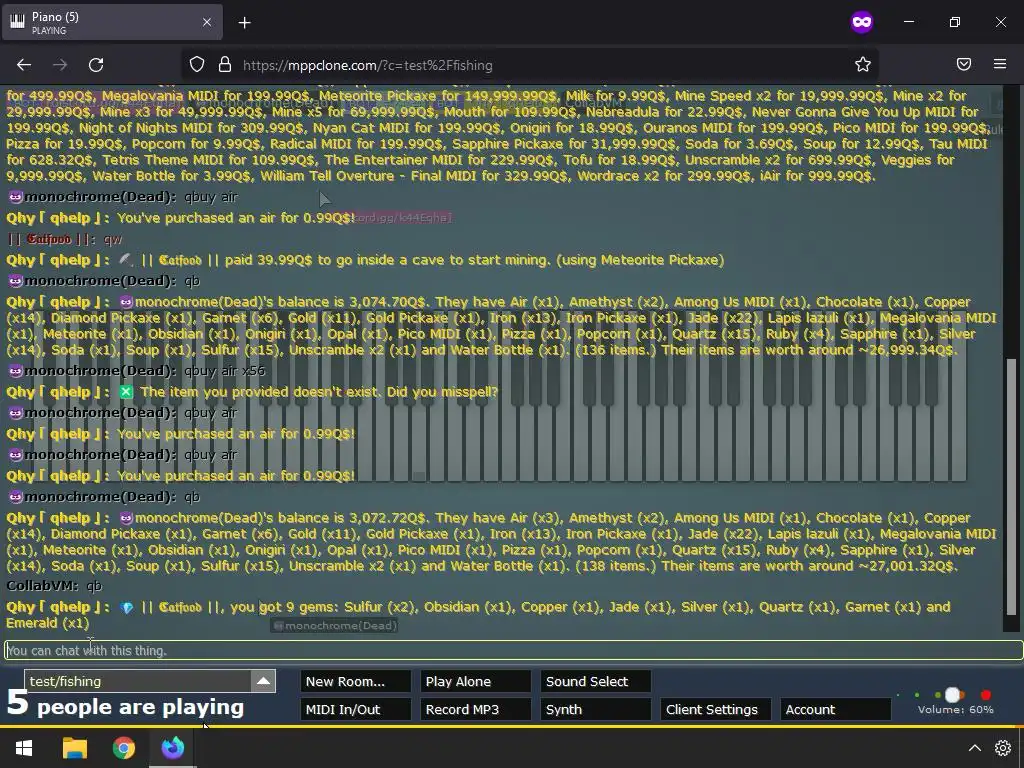This screenshot has height=768, width=1024.
Task: Open the shield tracking protection icon
Action: [197, 65]
